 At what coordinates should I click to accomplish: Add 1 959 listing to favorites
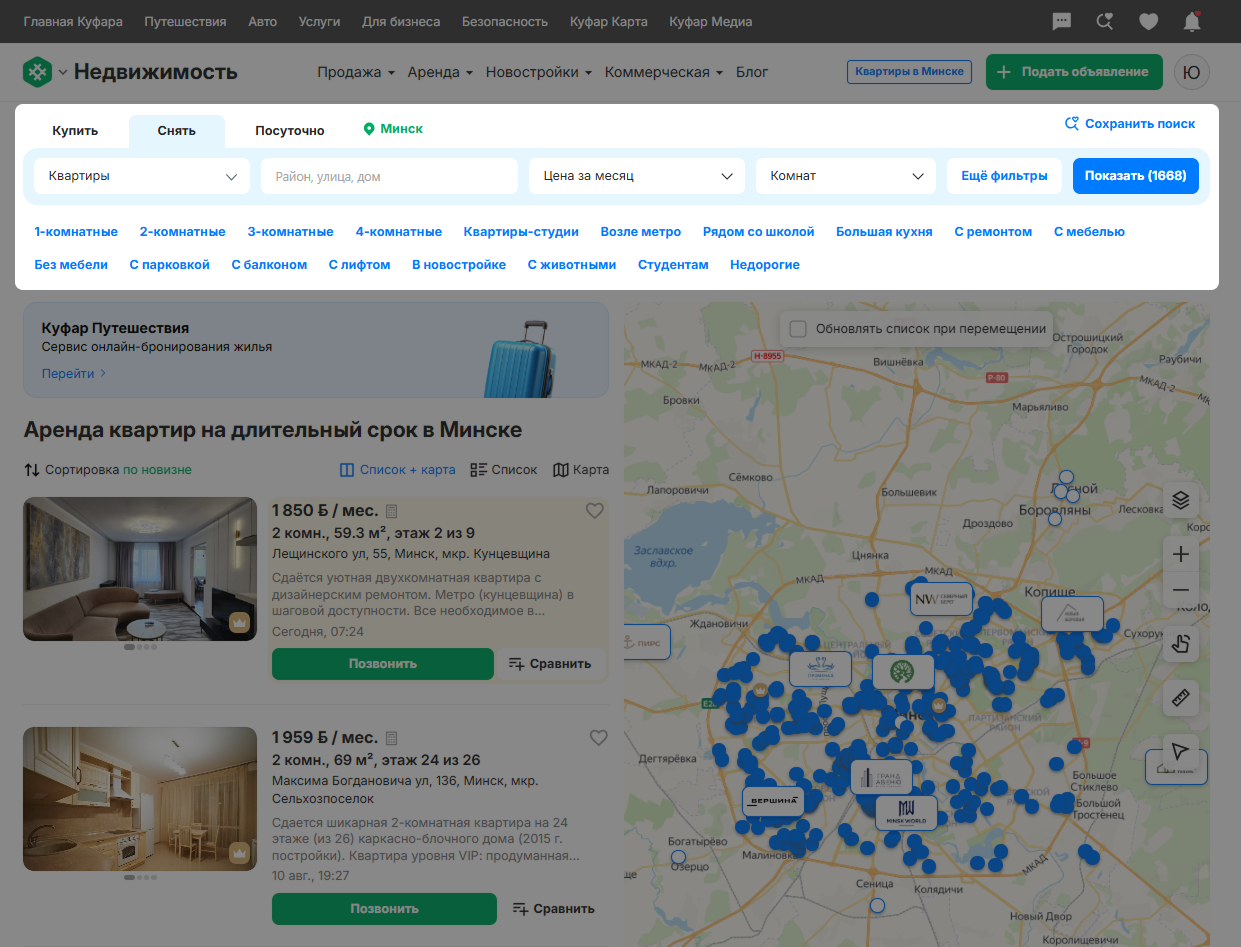(x=598, y=738)
